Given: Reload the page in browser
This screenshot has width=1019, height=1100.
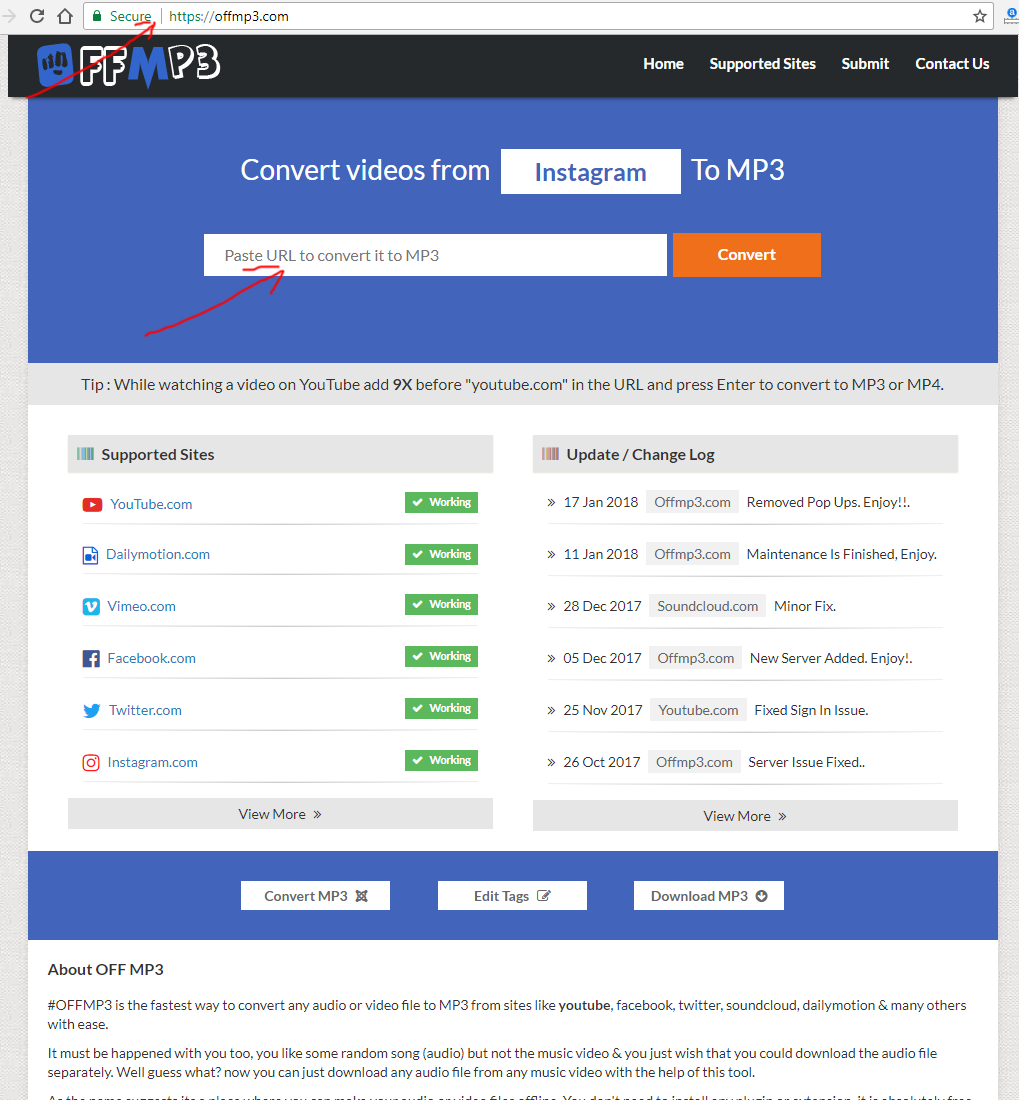Looking at the screenshot, I should coord(37,16).
